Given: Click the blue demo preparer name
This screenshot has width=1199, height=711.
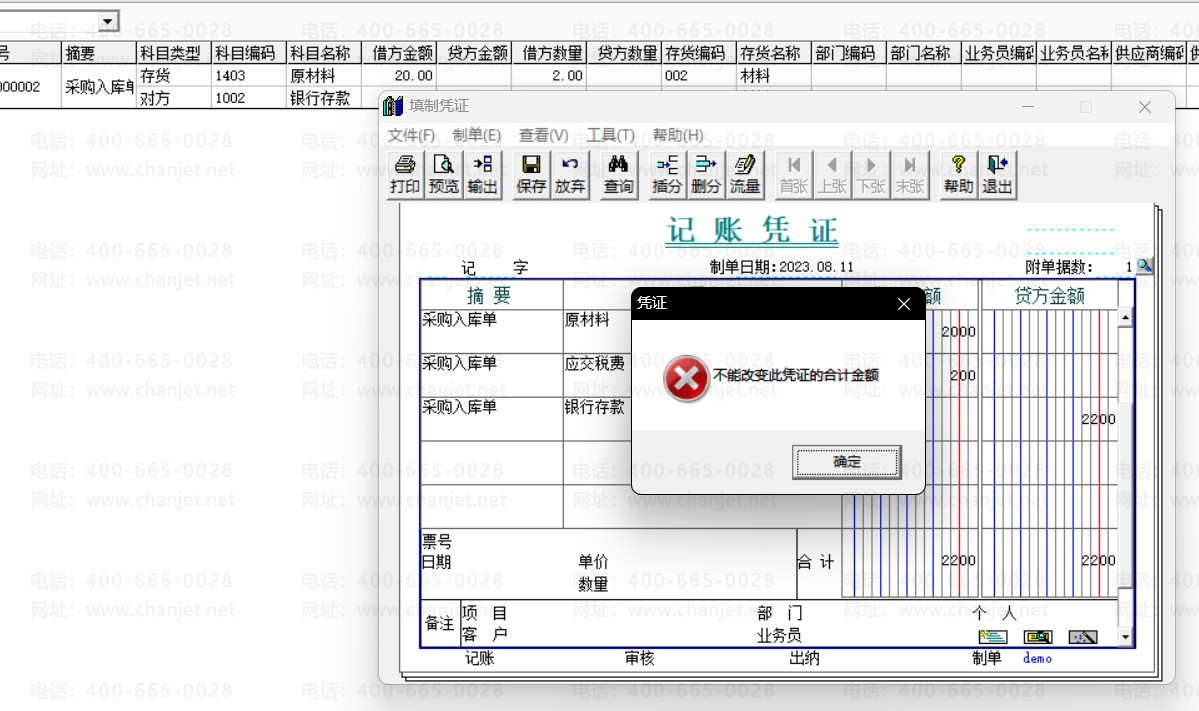Looking at the screenshot, I should 1037,658.
